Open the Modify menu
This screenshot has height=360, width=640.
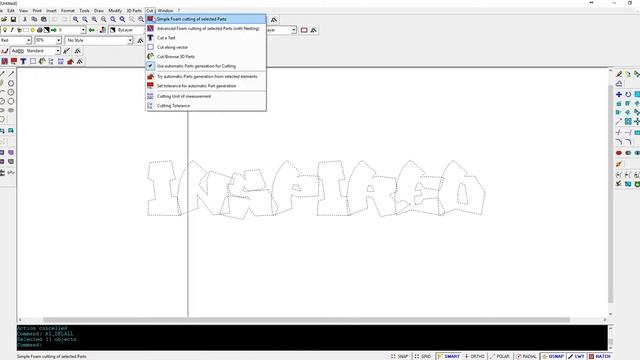click(x=115, y=11)
